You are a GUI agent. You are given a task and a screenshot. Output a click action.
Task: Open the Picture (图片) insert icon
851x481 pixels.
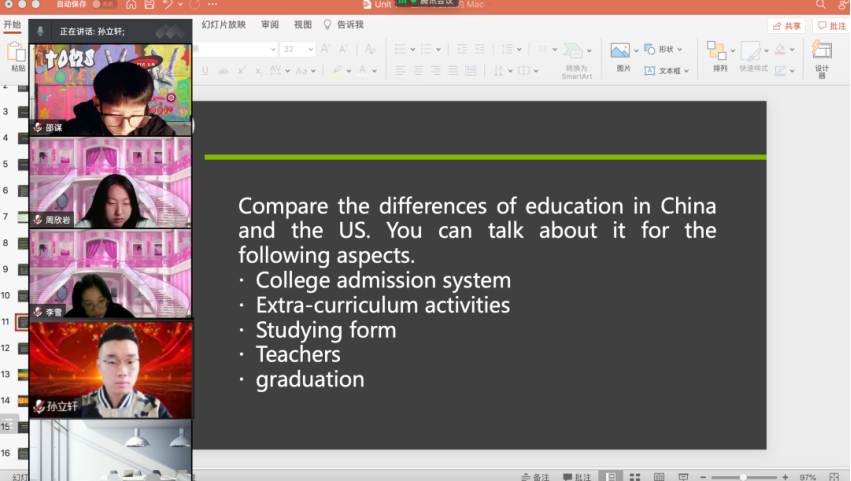(621, 51)
